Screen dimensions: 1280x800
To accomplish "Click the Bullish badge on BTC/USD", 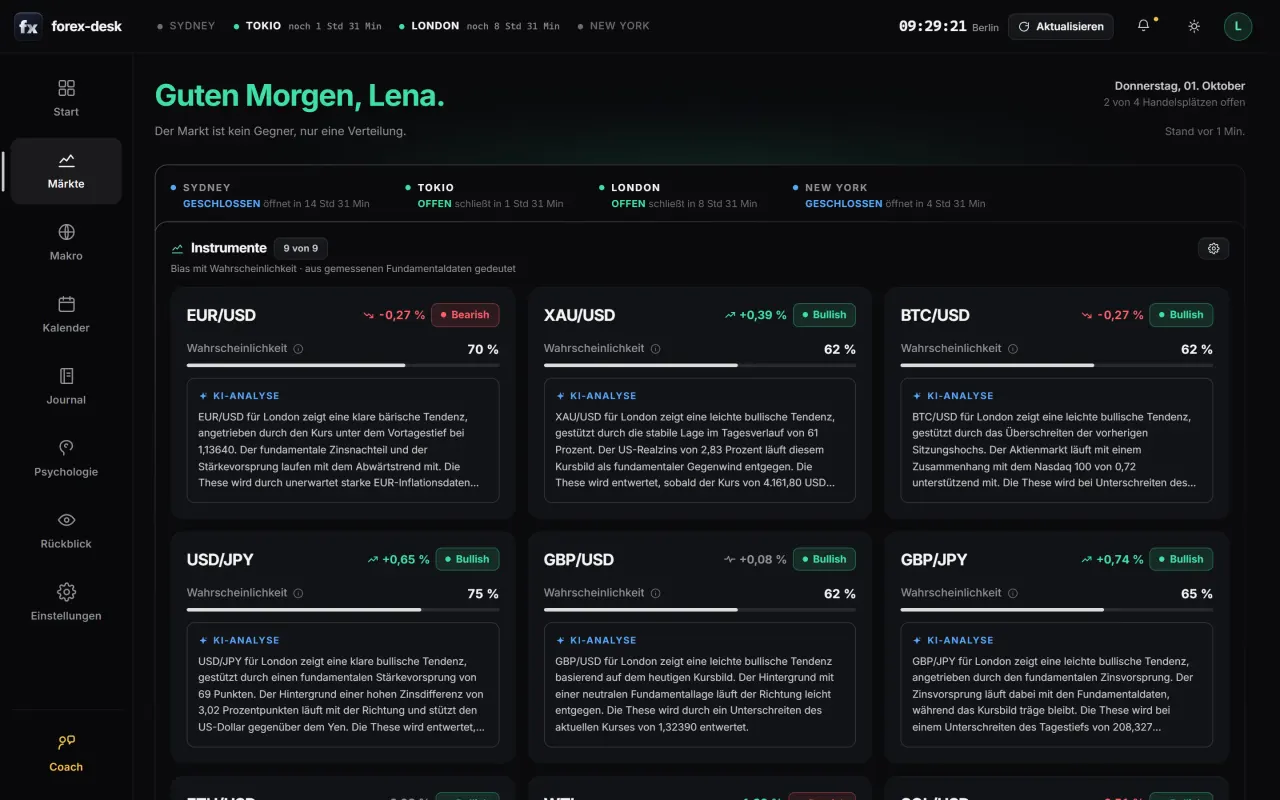I will tap(1181, 315).
